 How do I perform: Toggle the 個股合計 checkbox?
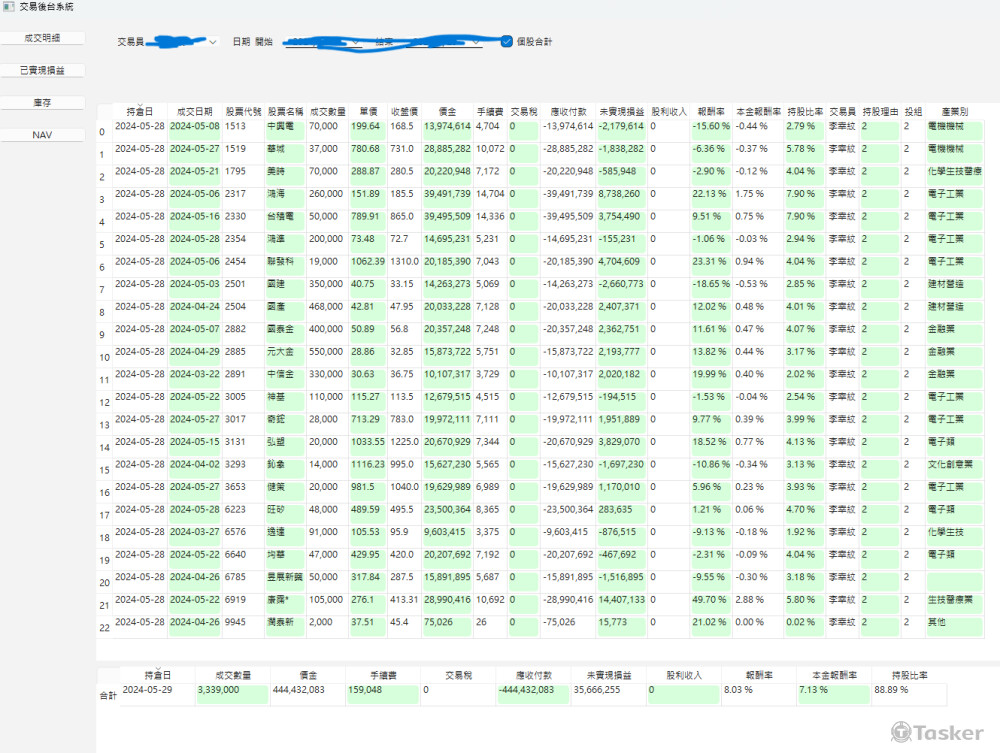(507, 42)
